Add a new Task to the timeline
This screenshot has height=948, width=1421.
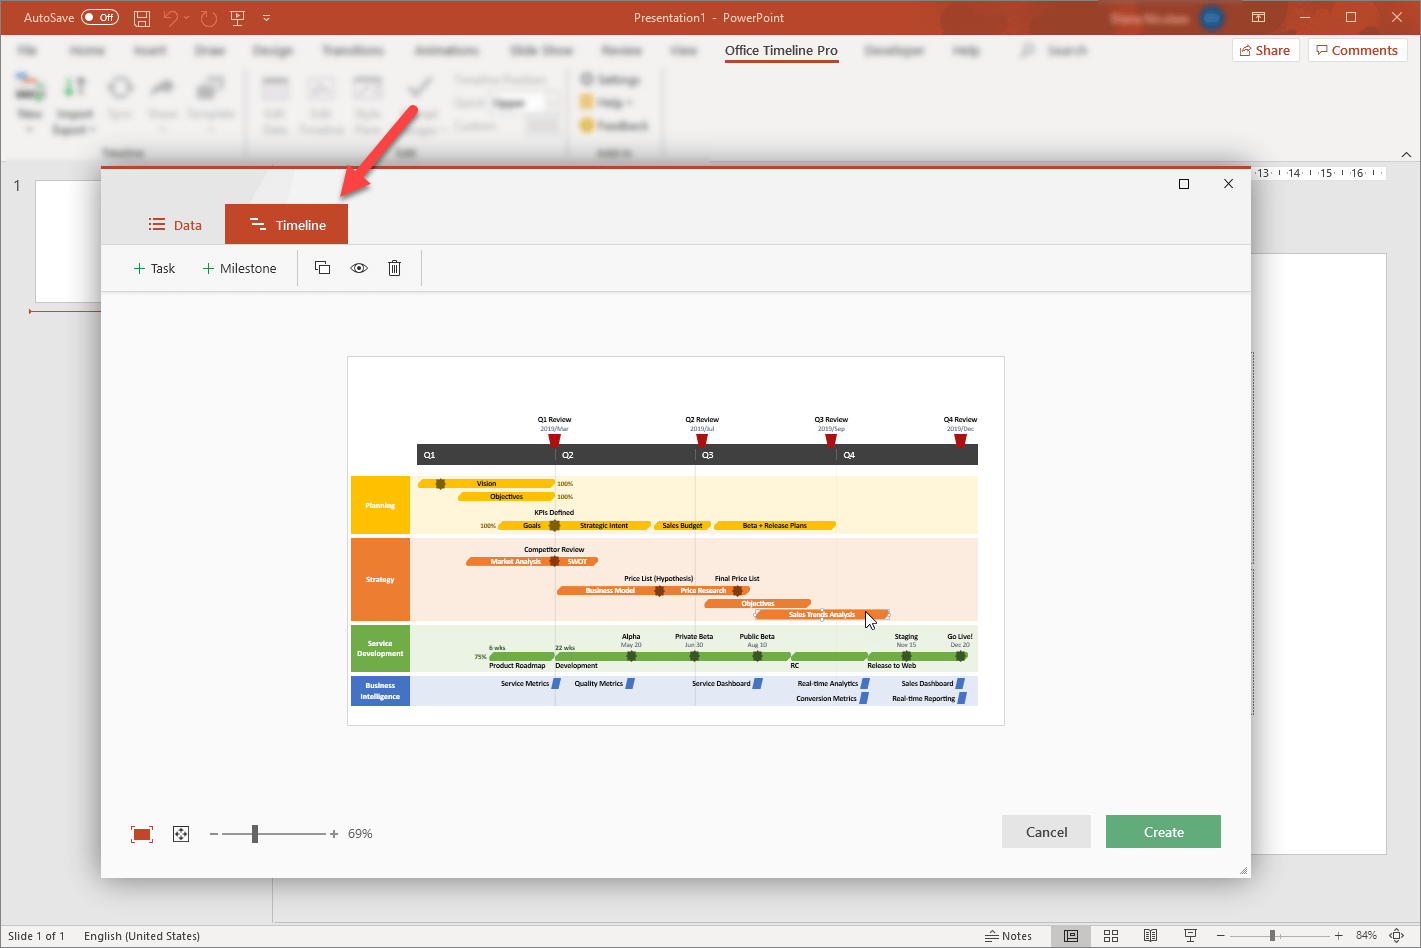[x=154, y=268]
